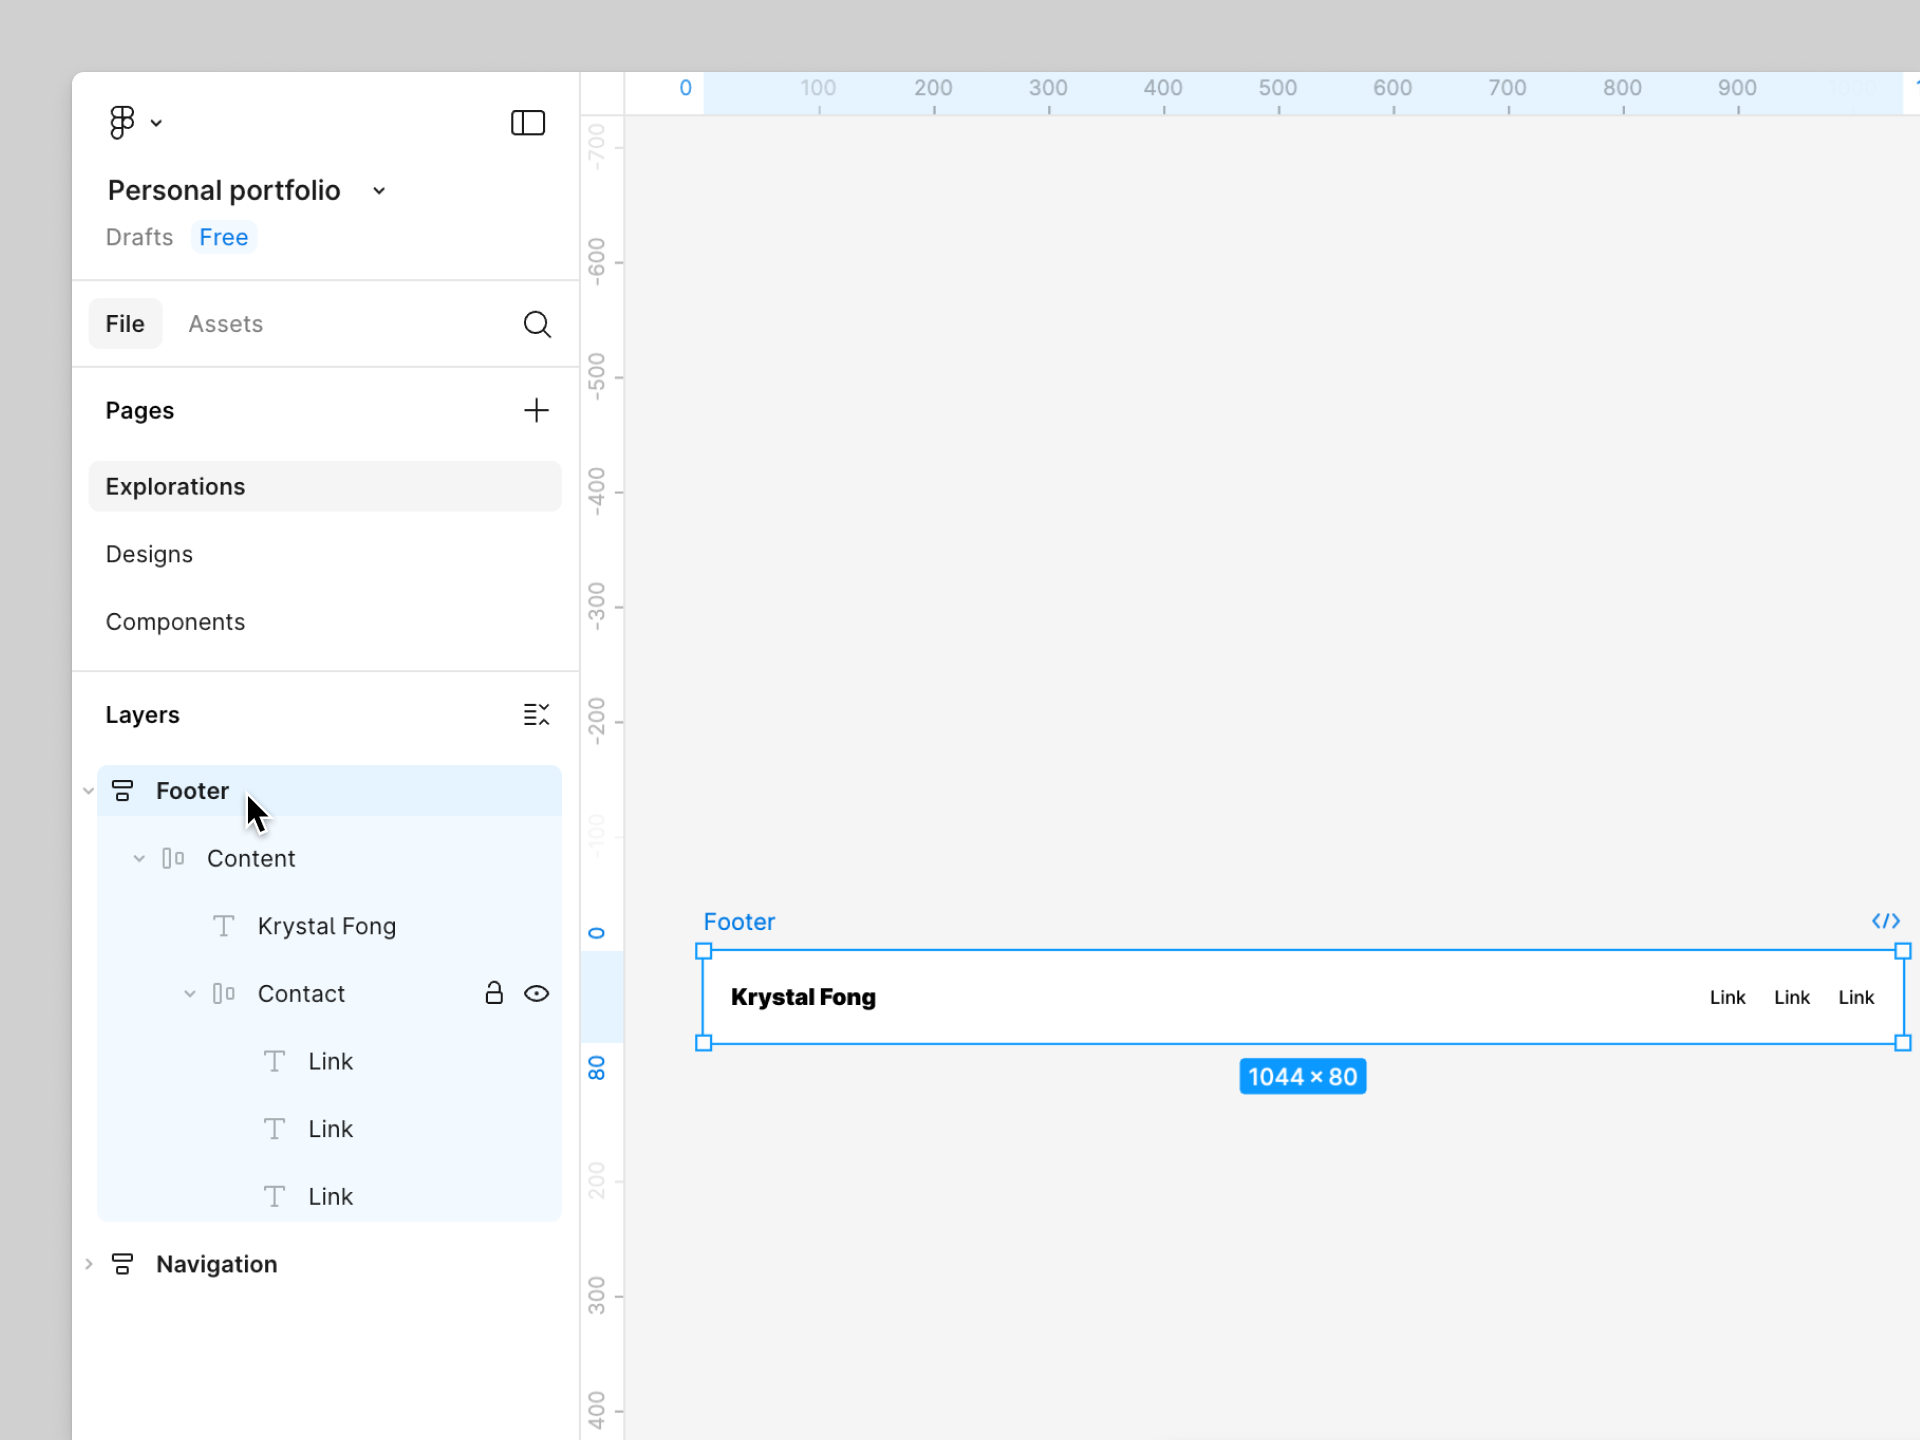Click the Free plan badge

(223, 237)
